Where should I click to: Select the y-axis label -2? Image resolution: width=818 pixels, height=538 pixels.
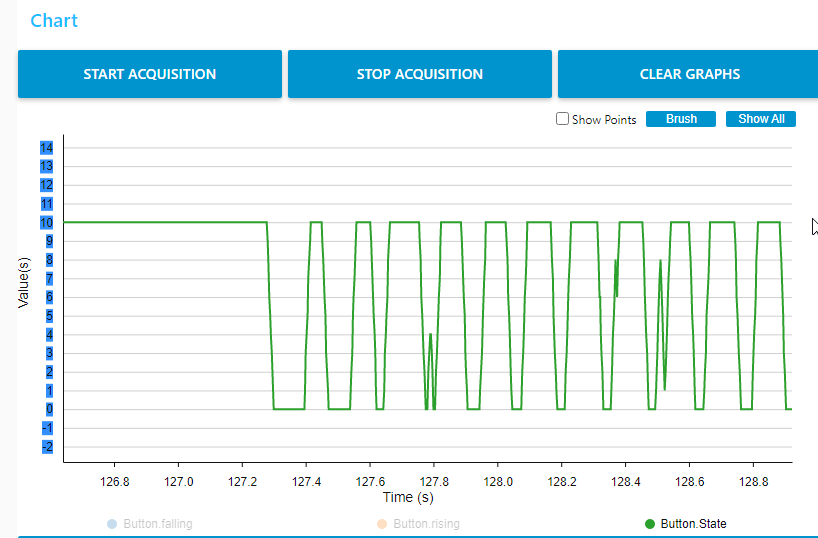coord(47,447)
